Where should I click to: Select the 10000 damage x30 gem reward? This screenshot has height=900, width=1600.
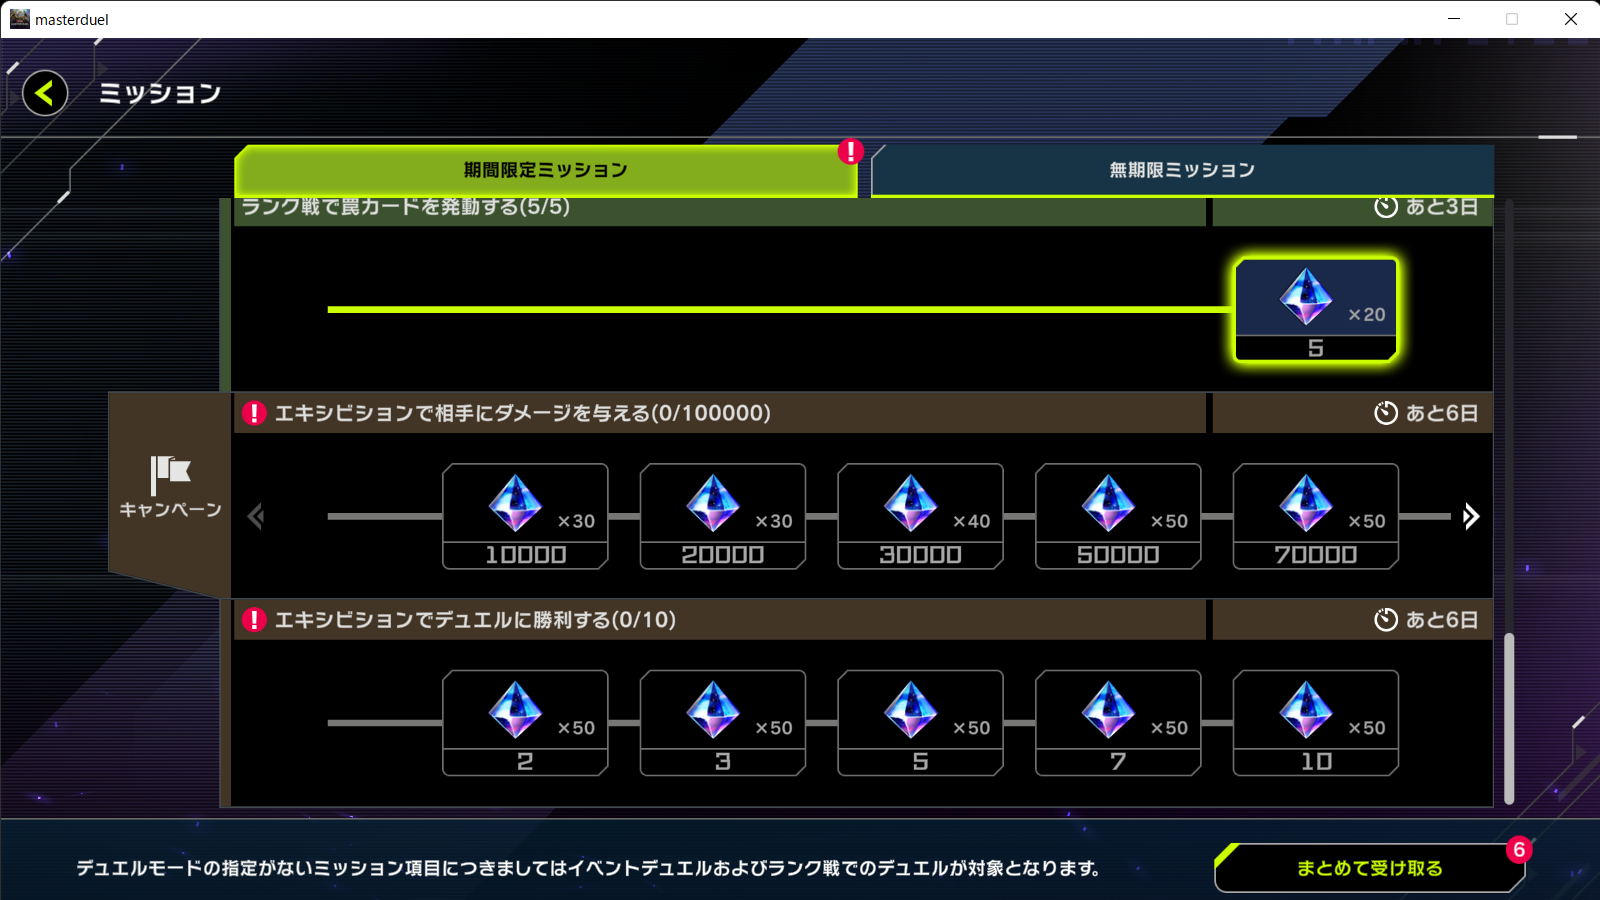coord(525,516)
